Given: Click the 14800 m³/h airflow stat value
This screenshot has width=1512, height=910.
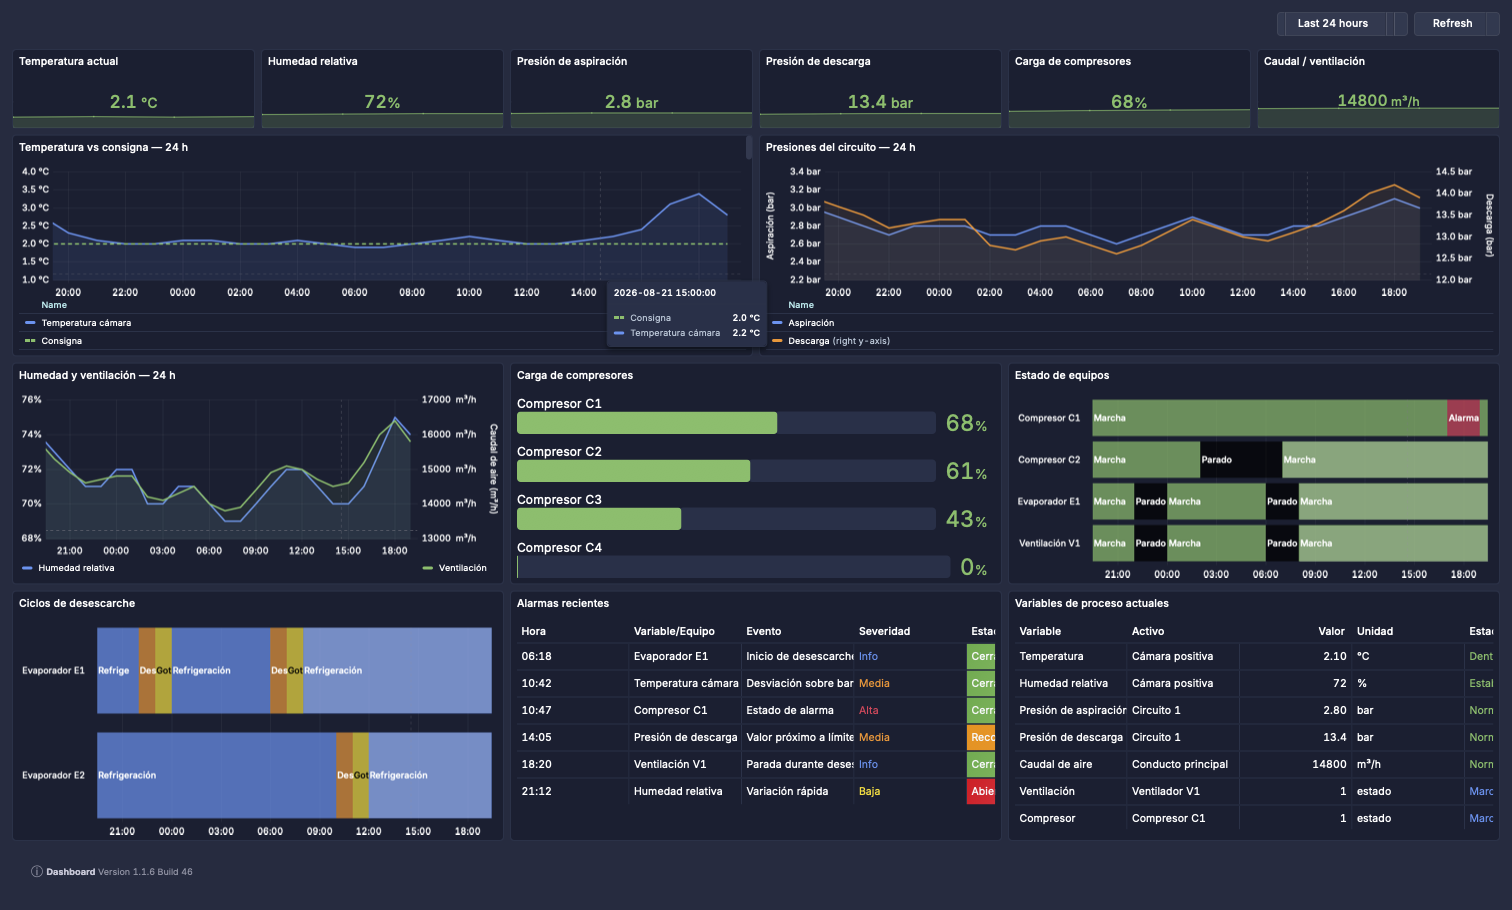Looking at the screenshot, I should point(1378,101).
